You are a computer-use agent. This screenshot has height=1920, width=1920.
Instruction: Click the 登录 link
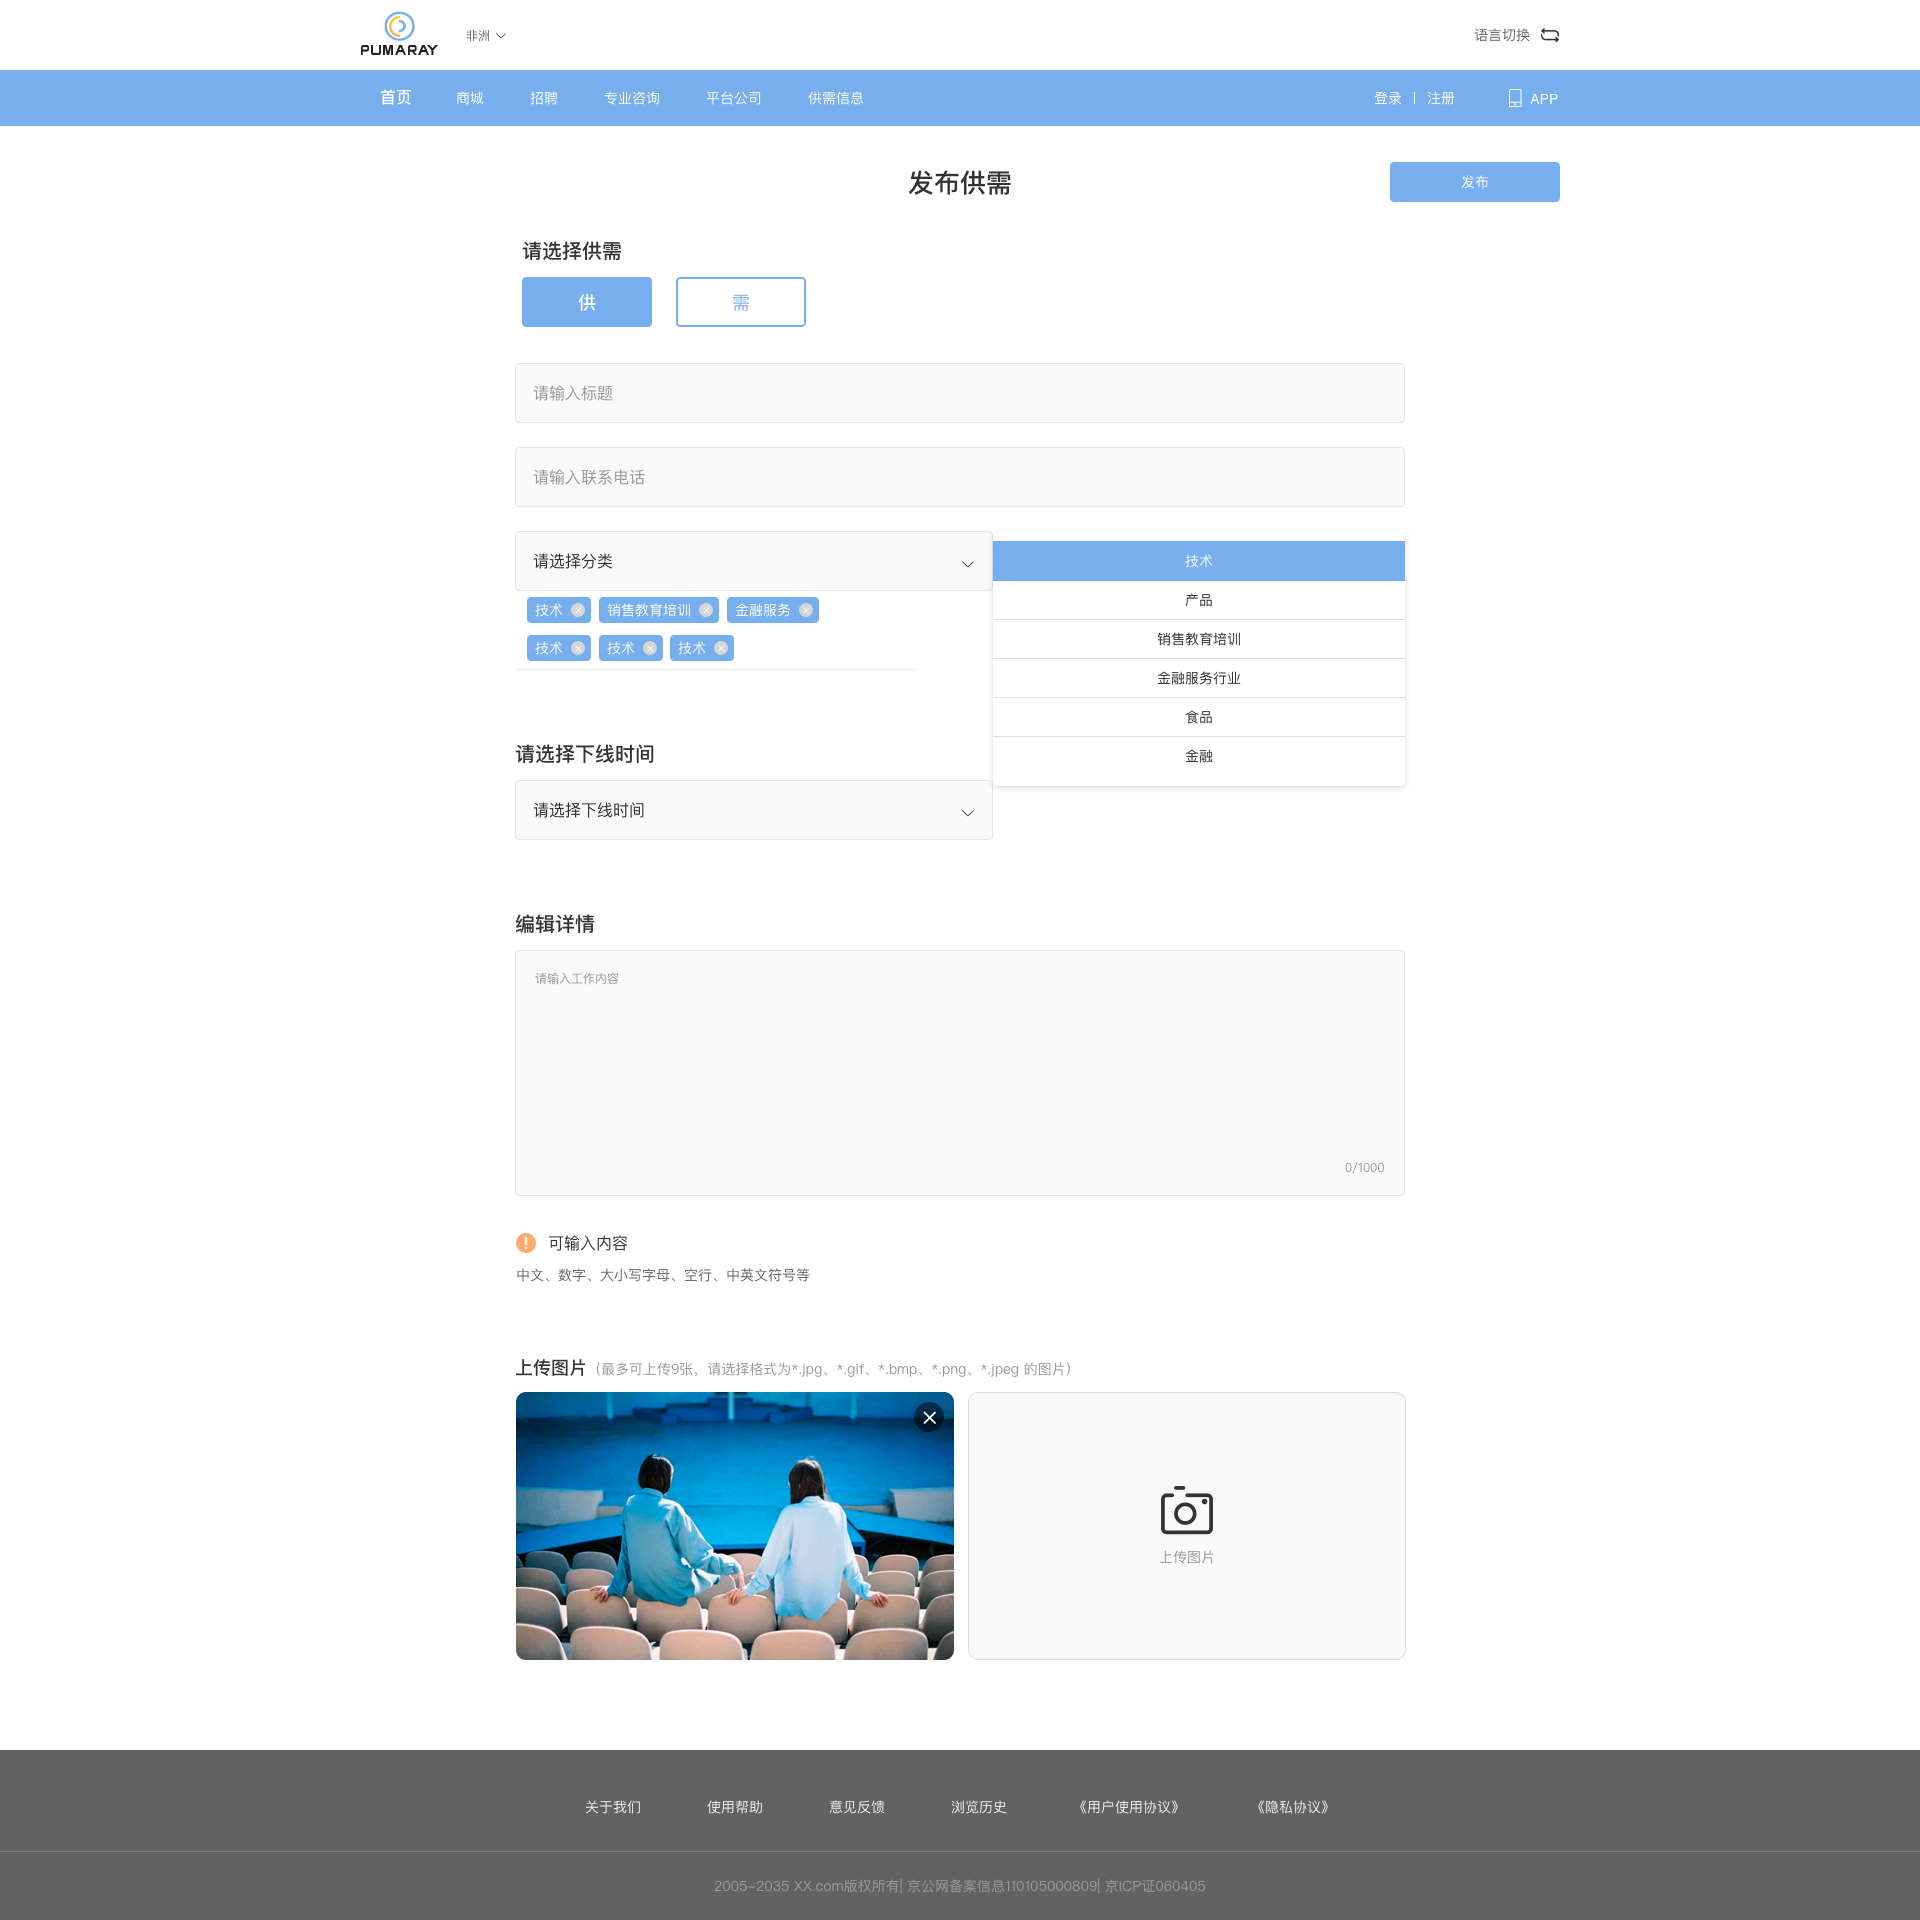1388,98
